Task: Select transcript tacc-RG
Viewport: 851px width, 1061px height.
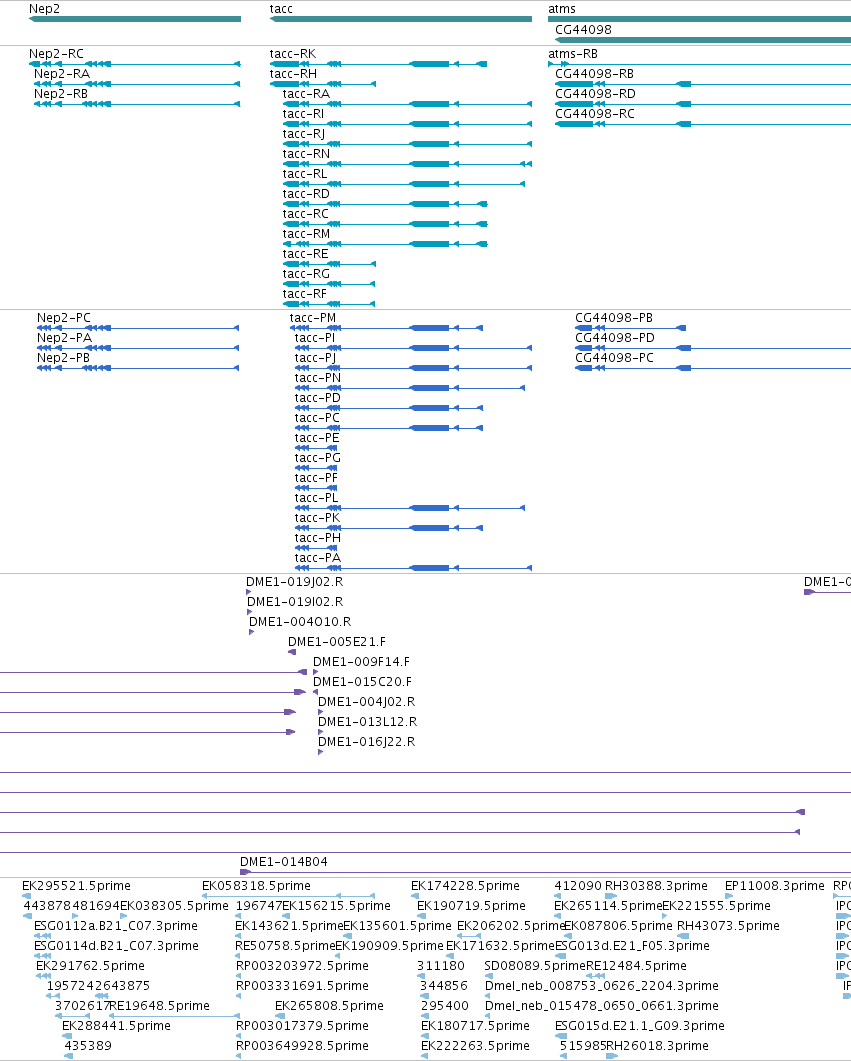Action: coord(306,273)
